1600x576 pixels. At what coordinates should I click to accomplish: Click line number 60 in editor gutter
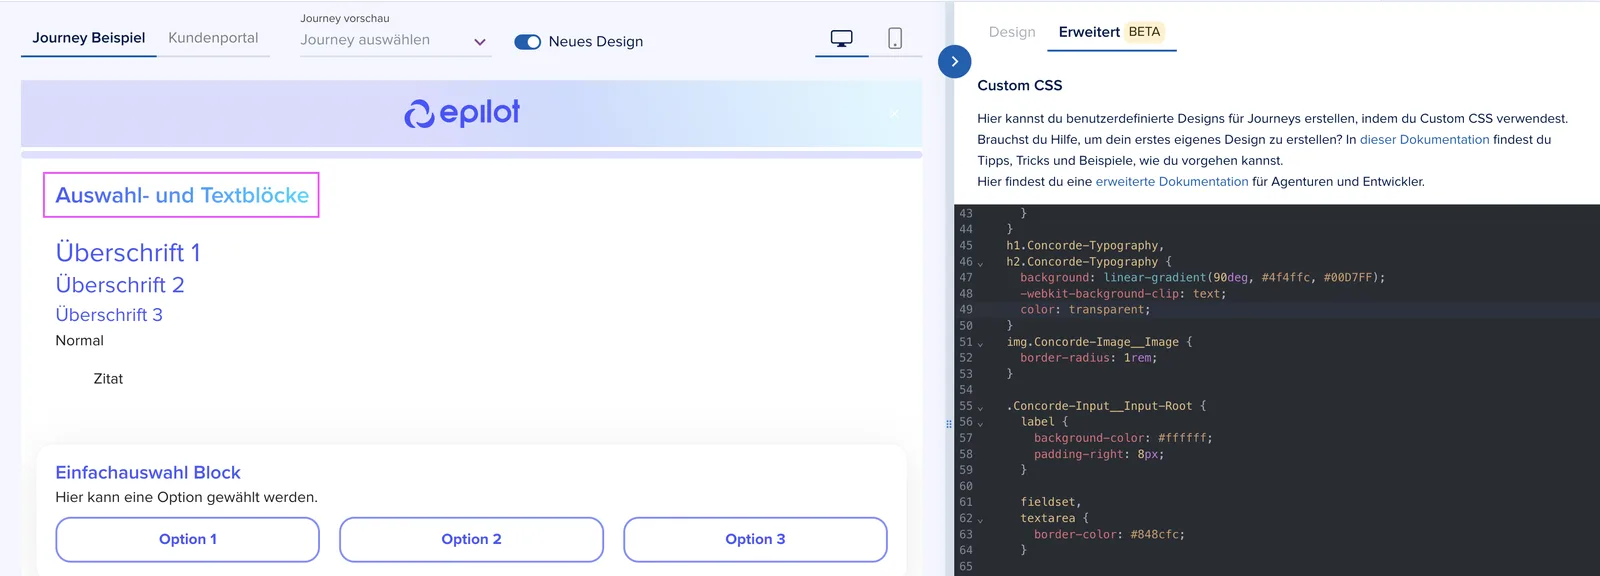coord(965,487)
